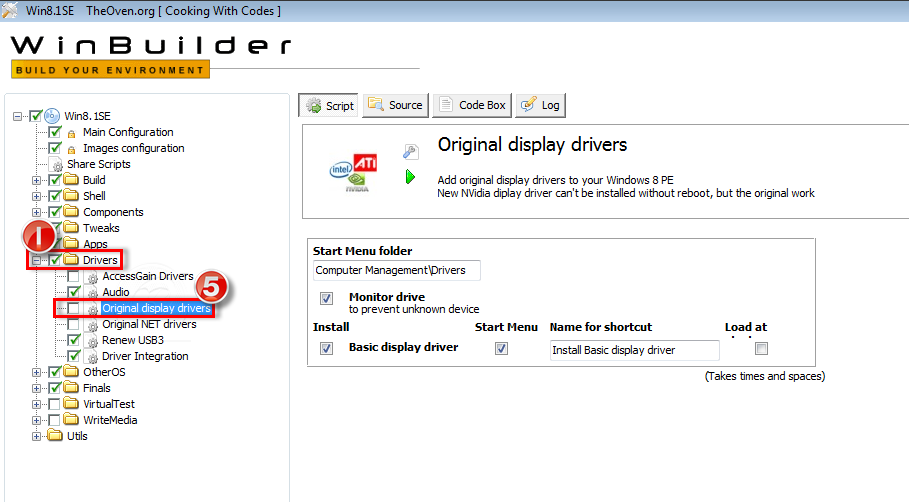Click the gear icon beside Original NET drivers
Image resolution: width=909 pixels, height=502 pixels.
pyautogui.click(x=92, y=325)
